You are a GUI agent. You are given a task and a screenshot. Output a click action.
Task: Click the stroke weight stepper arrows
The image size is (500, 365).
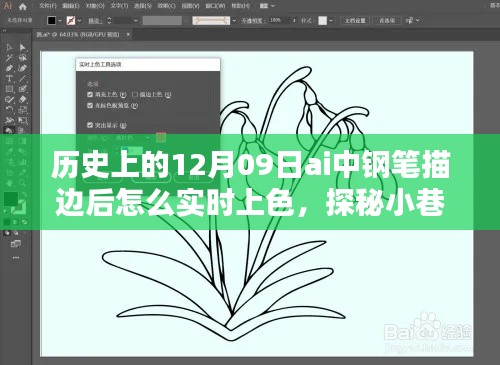109,21
